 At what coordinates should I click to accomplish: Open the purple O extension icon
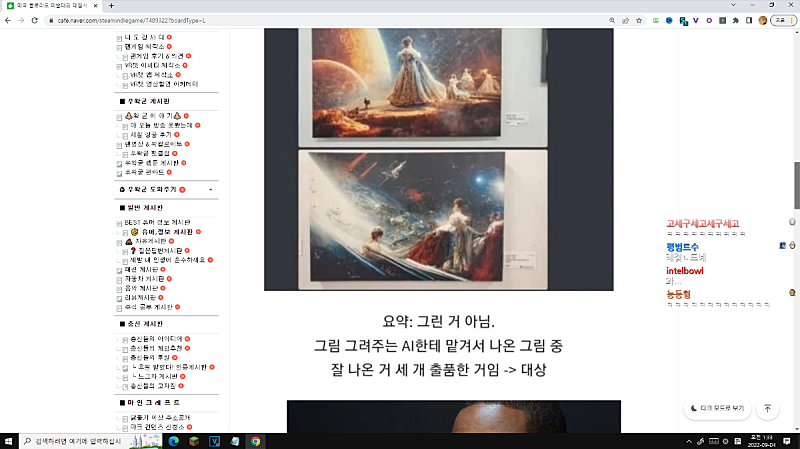point(709,20)
